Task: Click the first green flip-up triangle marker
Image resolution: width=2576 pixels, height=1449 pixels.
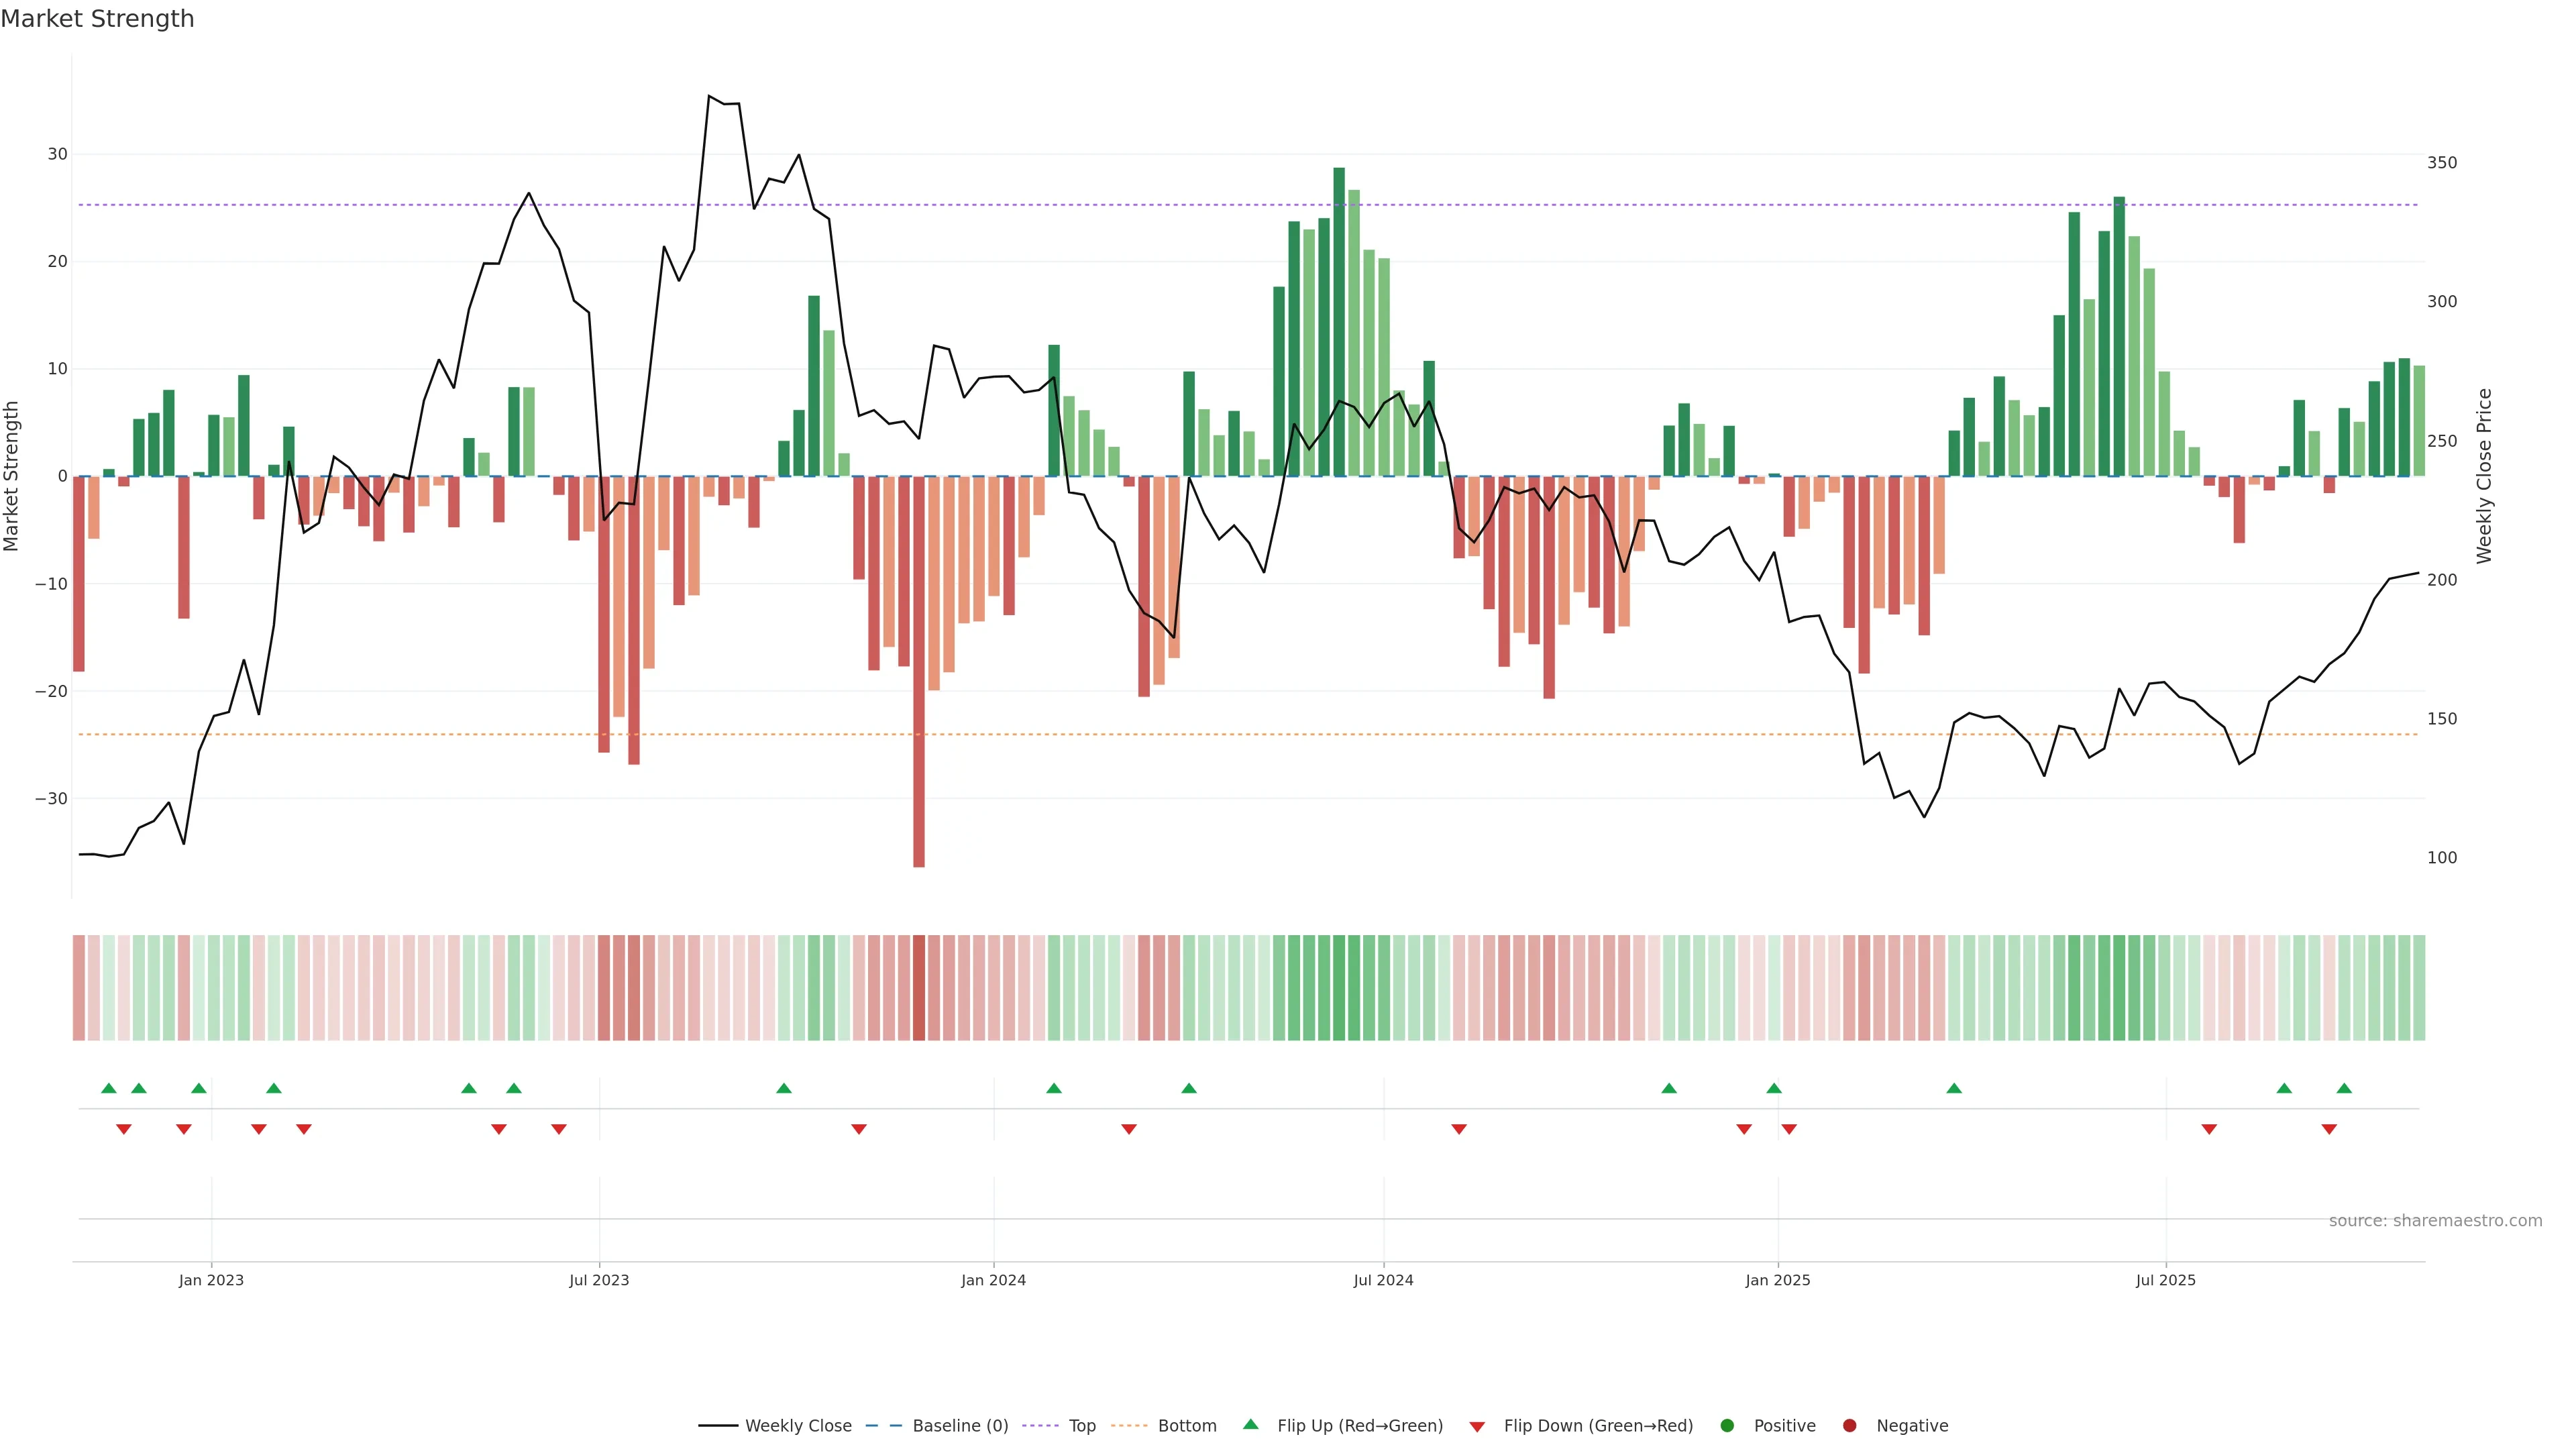Action: click(x=109, y=1088)
